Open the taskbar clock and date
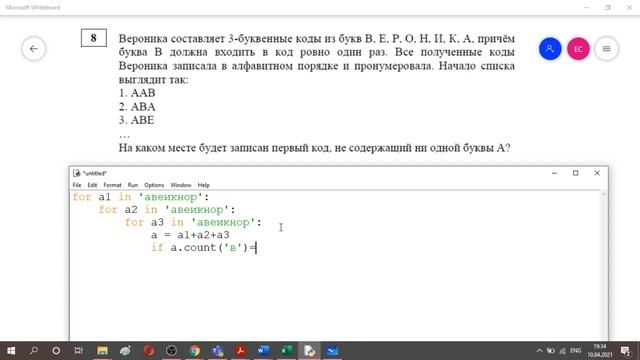Screen dimensions: 640x360 click(x=600, y=351)
